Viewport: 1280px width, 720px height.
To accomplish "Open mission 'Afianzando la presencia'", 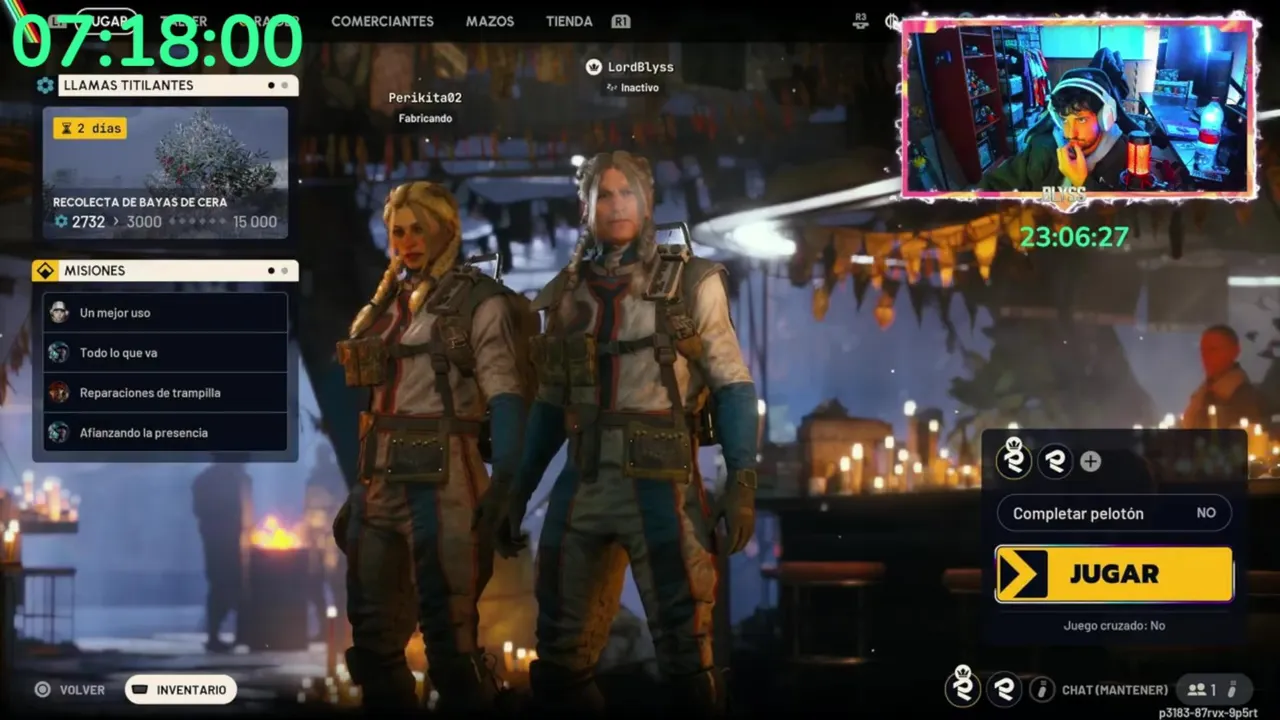I will (165, 432).
